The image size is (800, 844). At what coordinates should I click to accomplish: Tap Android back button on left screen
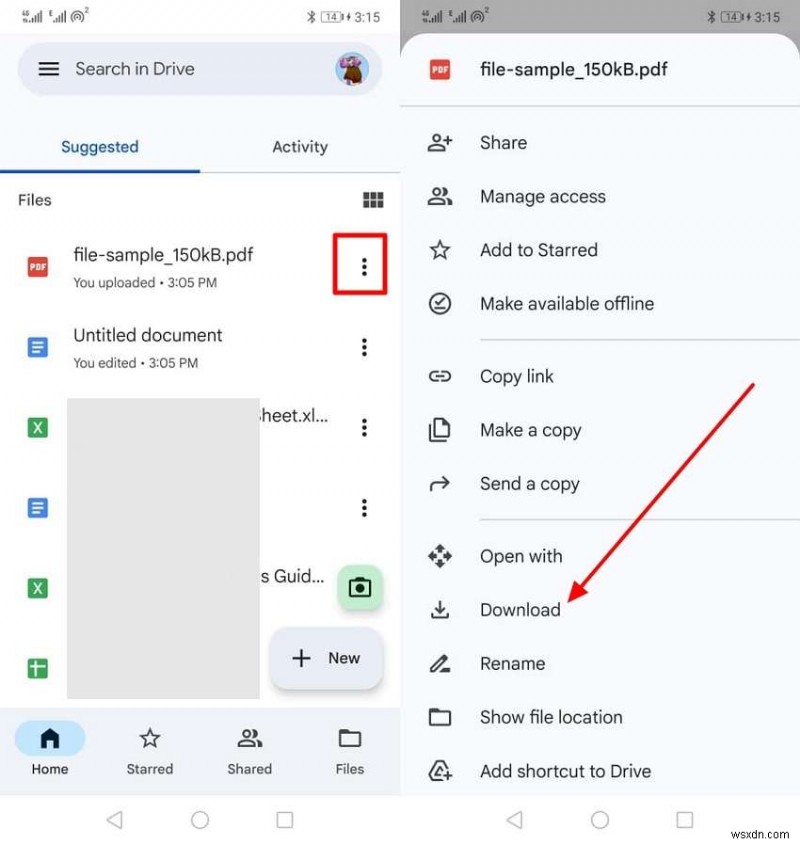(x=115, y=820)
